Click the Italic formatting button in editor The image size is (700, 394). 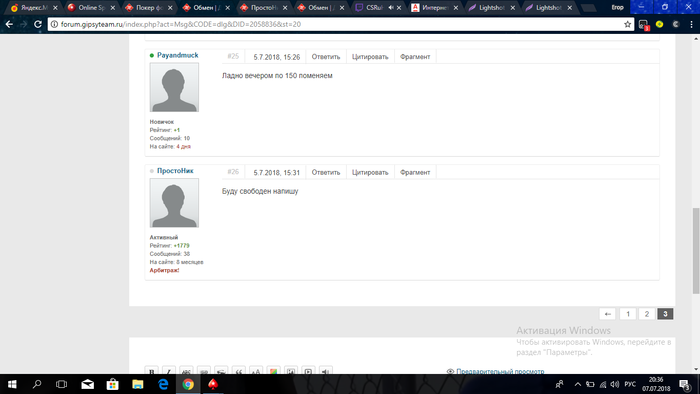(x=169, y=371)
